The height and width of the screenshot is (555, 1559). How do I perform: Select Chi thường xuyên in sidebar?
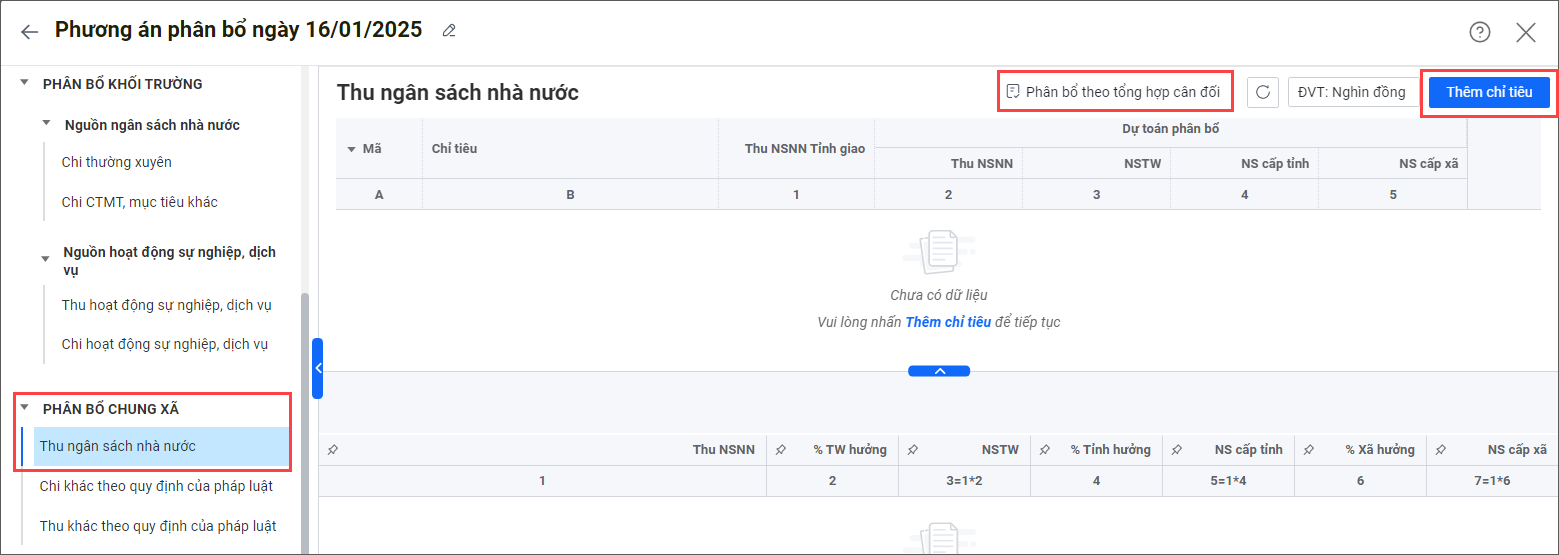tap(110, 162)
